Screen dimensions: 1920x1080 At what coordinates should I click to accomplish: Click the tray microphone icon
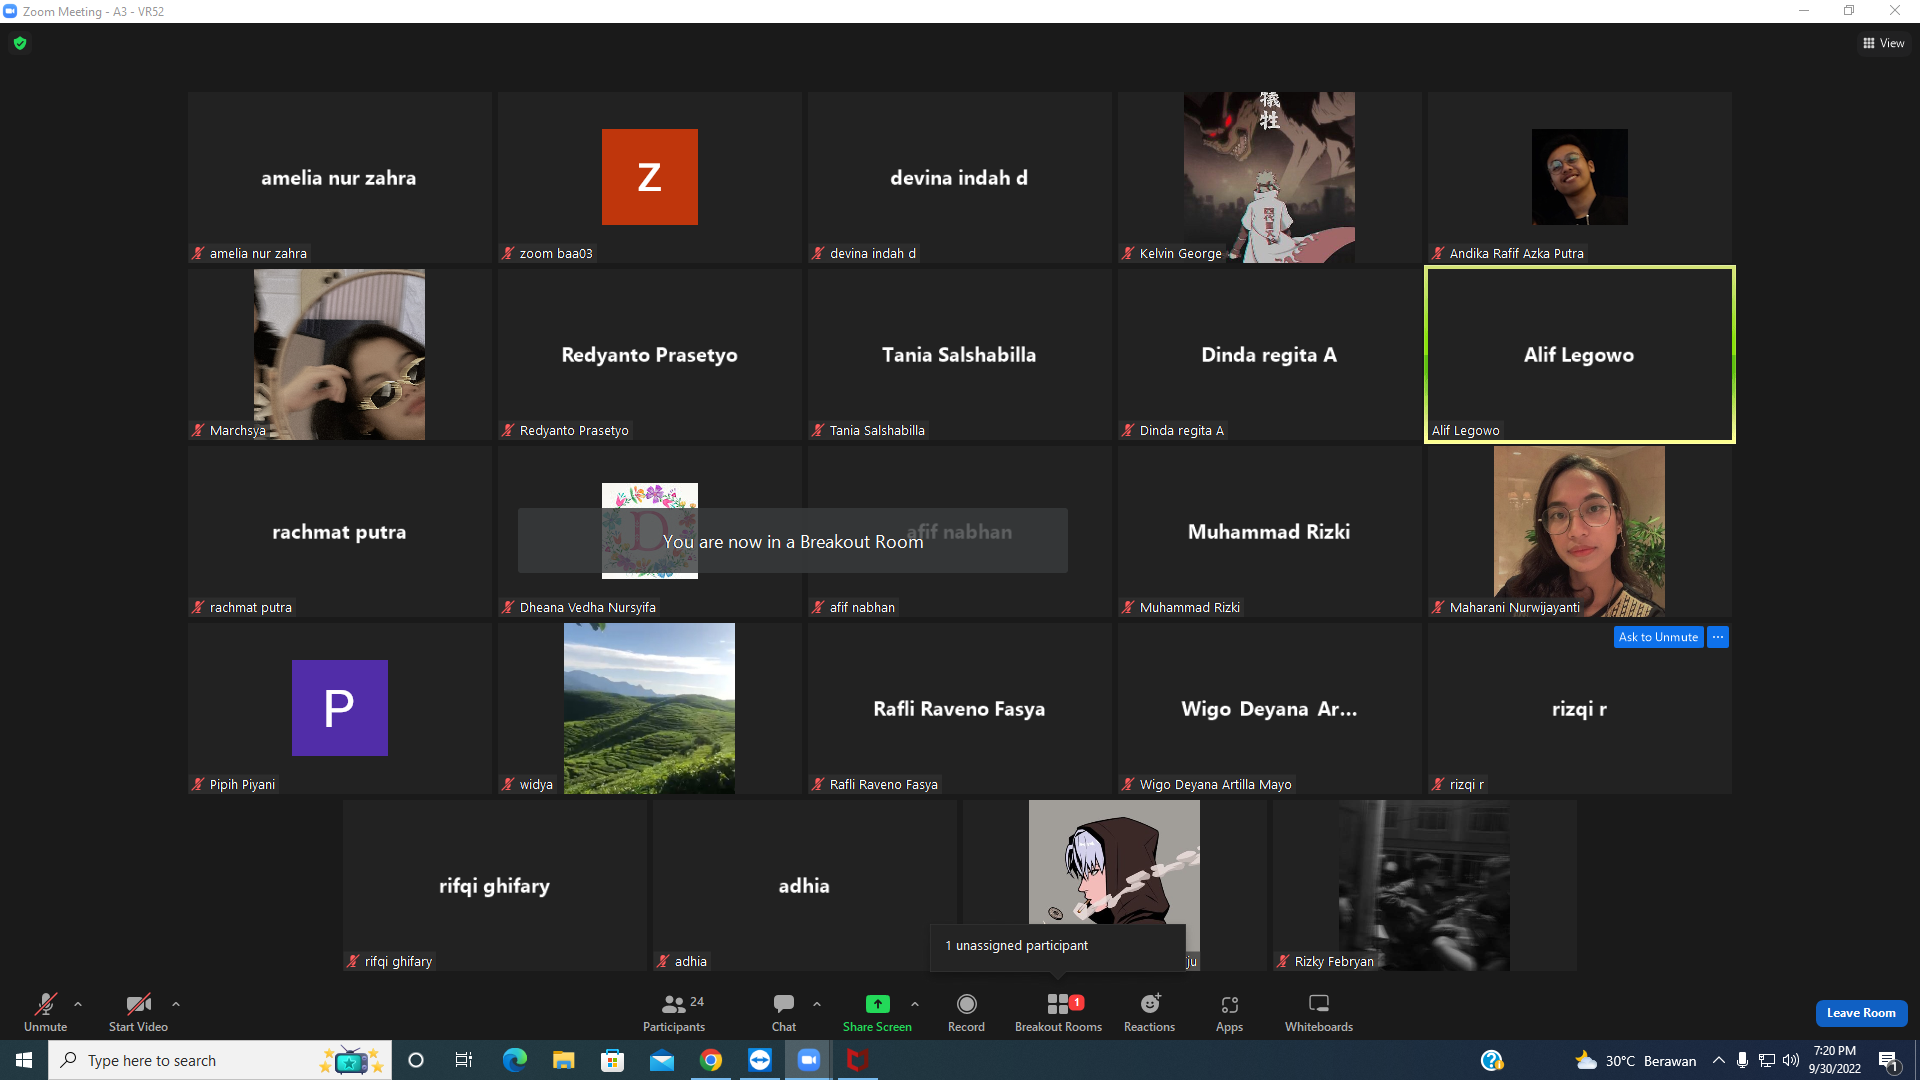point(1742,1060)
